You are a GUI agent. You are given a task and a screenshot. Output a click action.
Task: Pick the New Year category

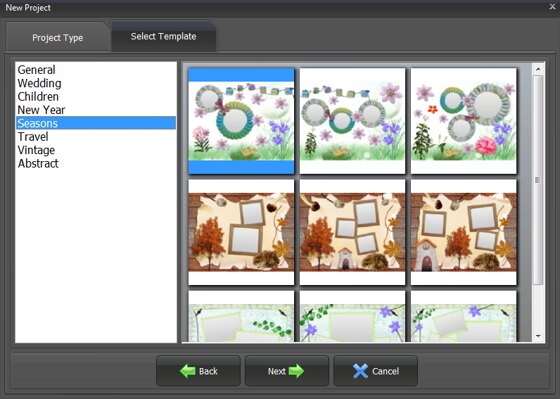(41, 110)
